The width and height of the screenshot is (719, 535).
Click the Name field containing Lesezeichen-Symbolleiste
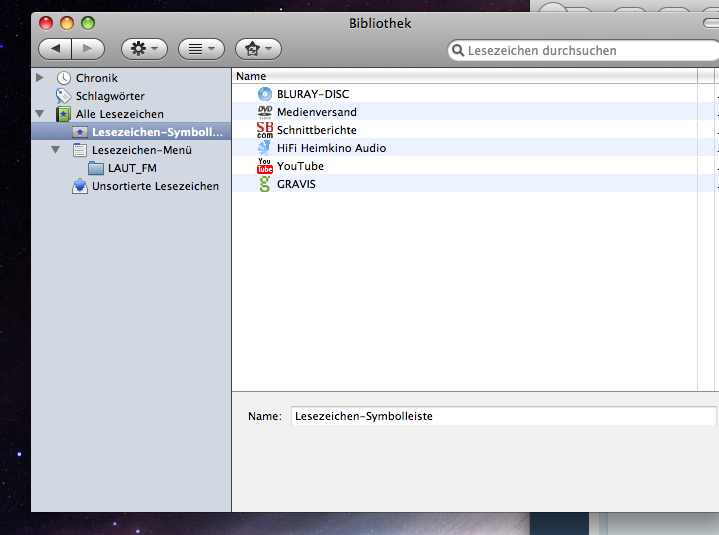point(503,416)
